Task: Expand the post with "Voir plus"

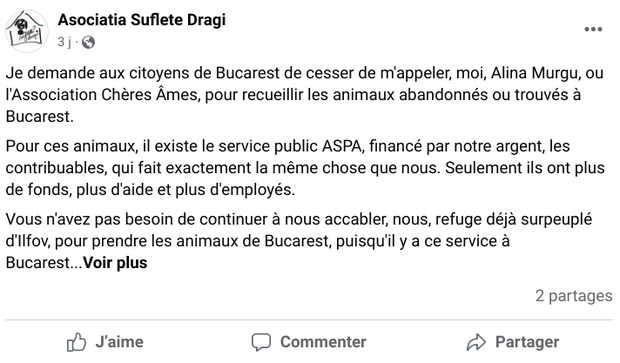Action: [115, 263]
